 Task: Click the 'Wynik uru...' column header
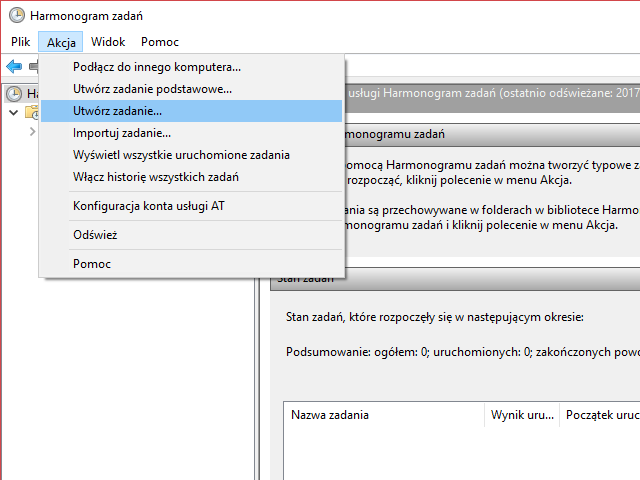pyautogui.click(x=522, y=414)
